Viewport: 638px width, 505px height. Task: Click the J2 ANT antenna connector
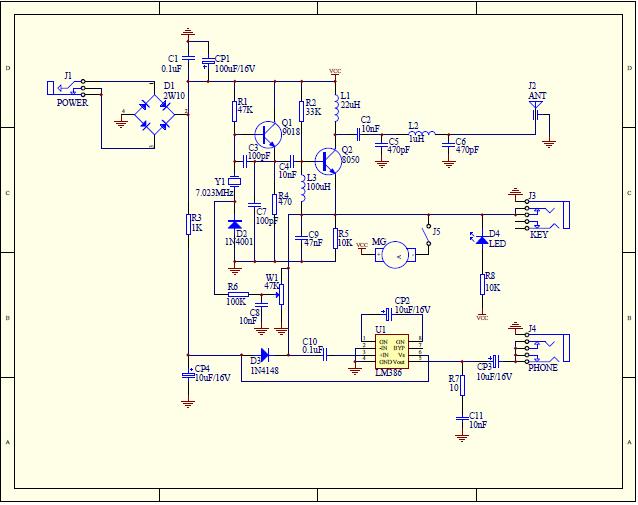click(536, 111)
